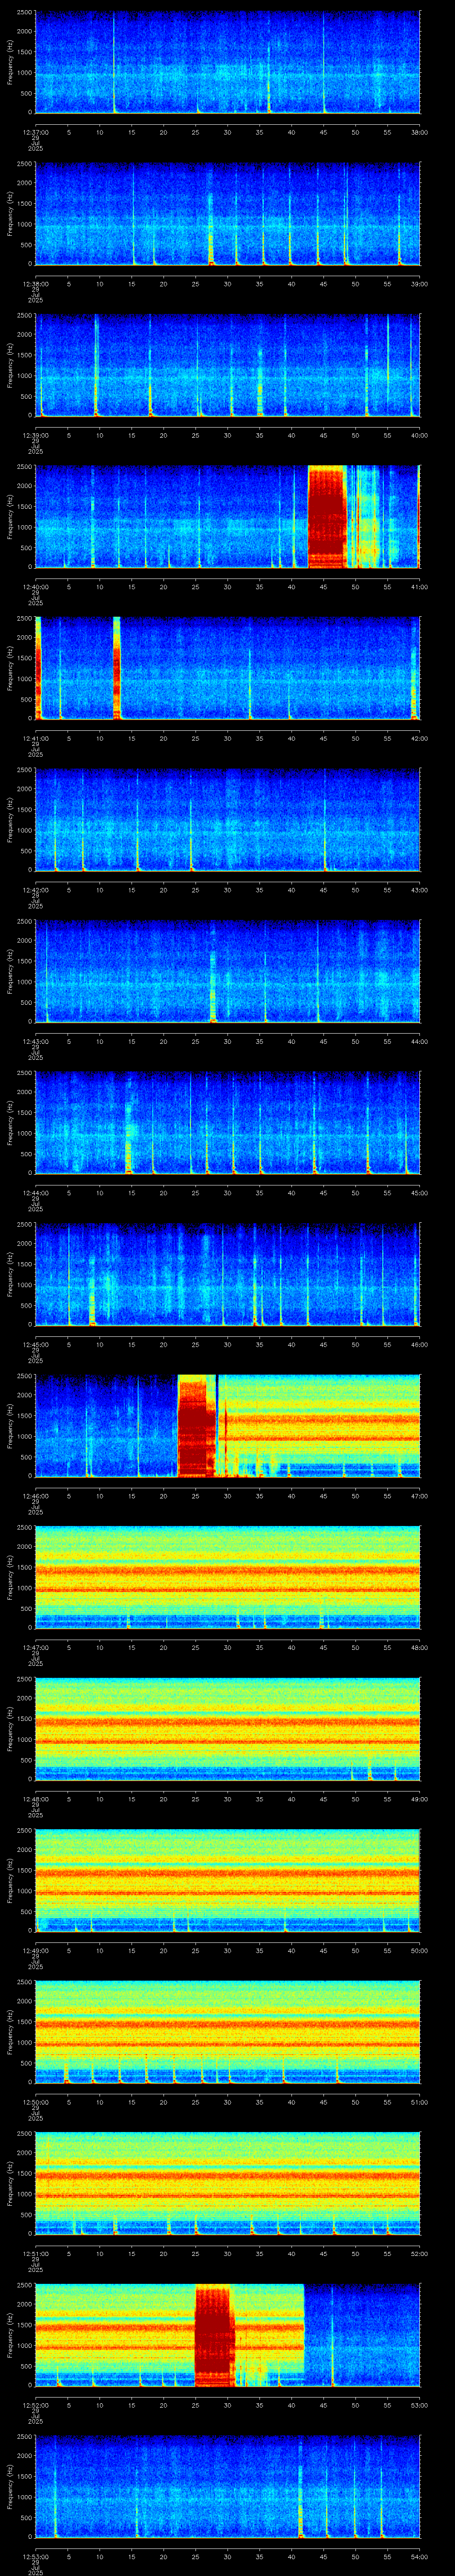Screen dimensions: 455x2576
Task: Pick the spectrogram panel starting at 12:43:00
Action: 228,971
